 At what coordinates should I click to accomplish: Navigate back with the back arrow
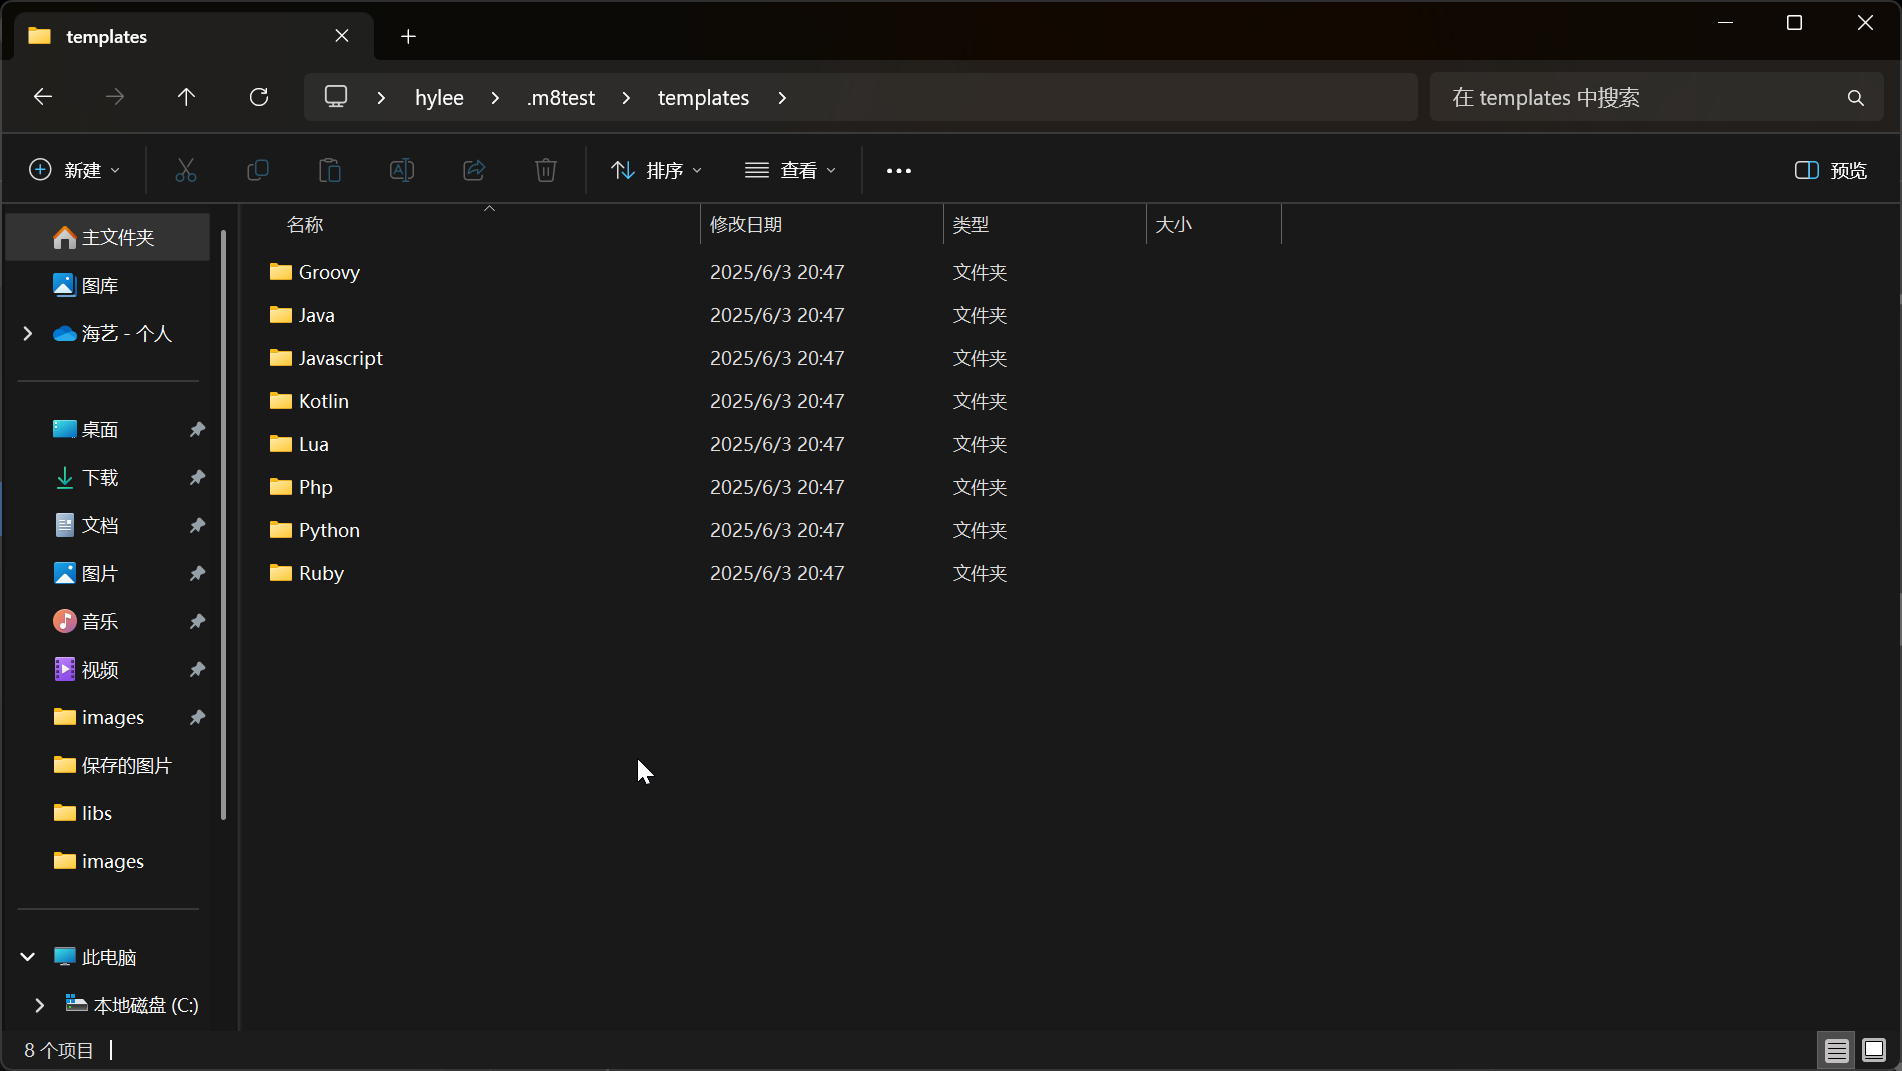click(x=43, y=97)
